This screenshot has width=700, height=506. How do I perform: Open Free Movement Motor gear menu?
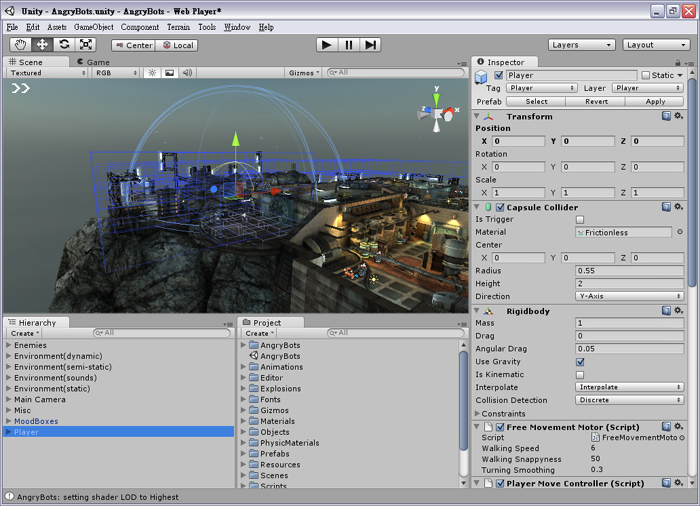click(x=679, y=427)
